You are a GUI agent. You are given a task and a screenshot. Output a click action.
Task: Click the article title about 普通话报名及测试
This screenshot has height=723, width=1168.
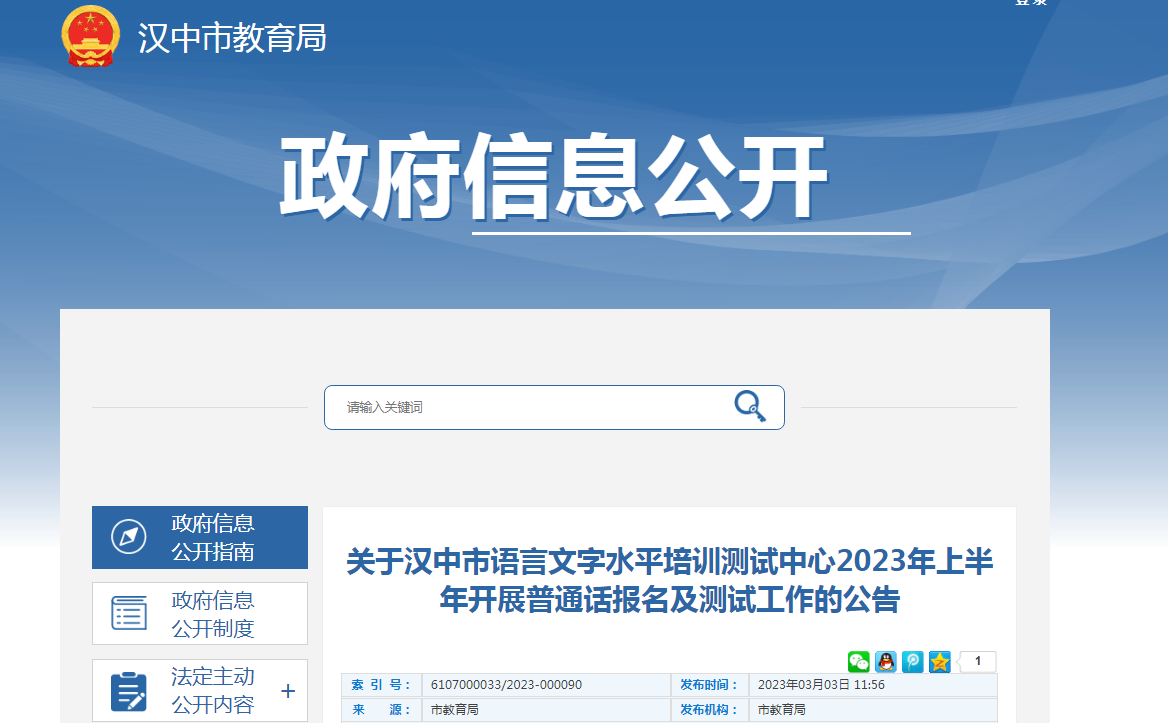click(x=669, y=580)
